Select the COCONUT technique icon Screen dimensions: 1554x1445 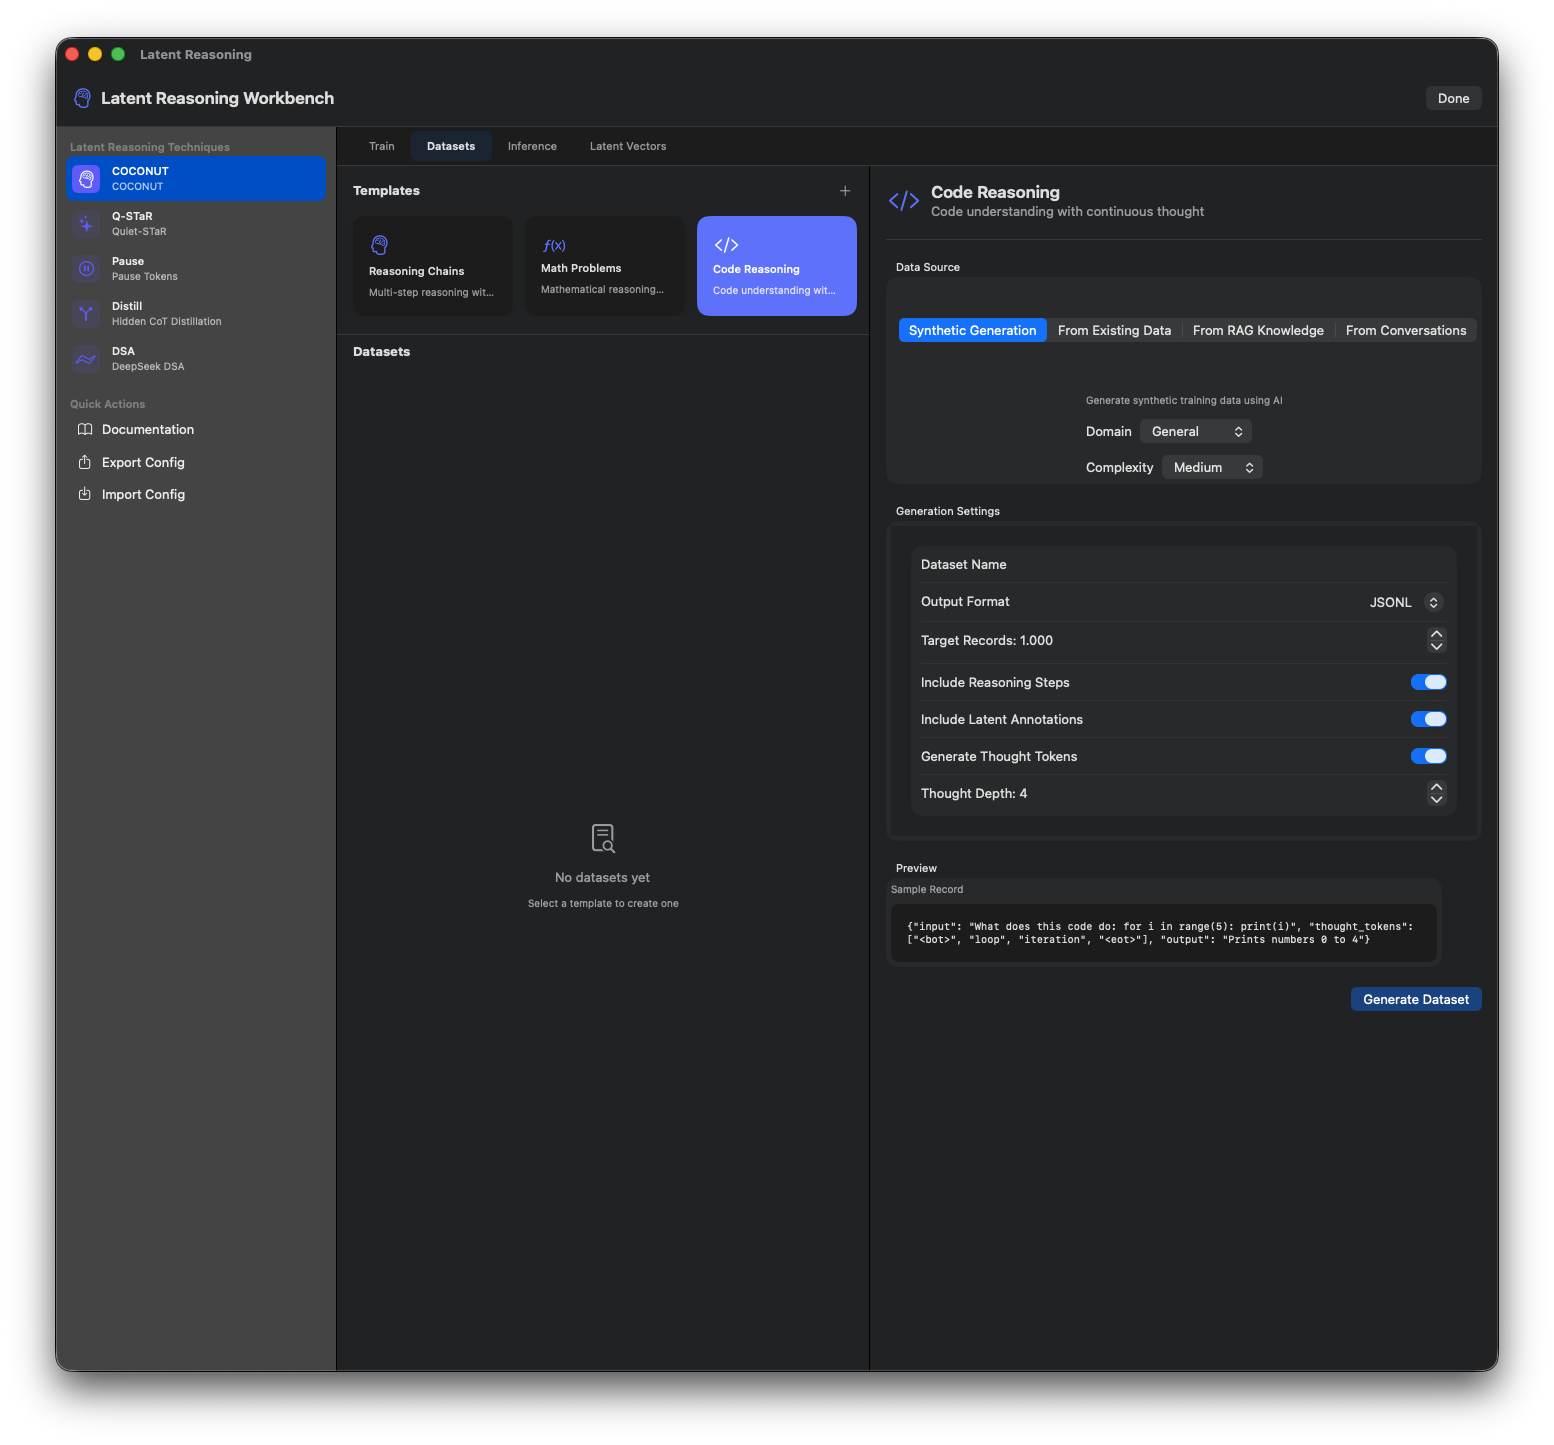click(x=86, y=178)
